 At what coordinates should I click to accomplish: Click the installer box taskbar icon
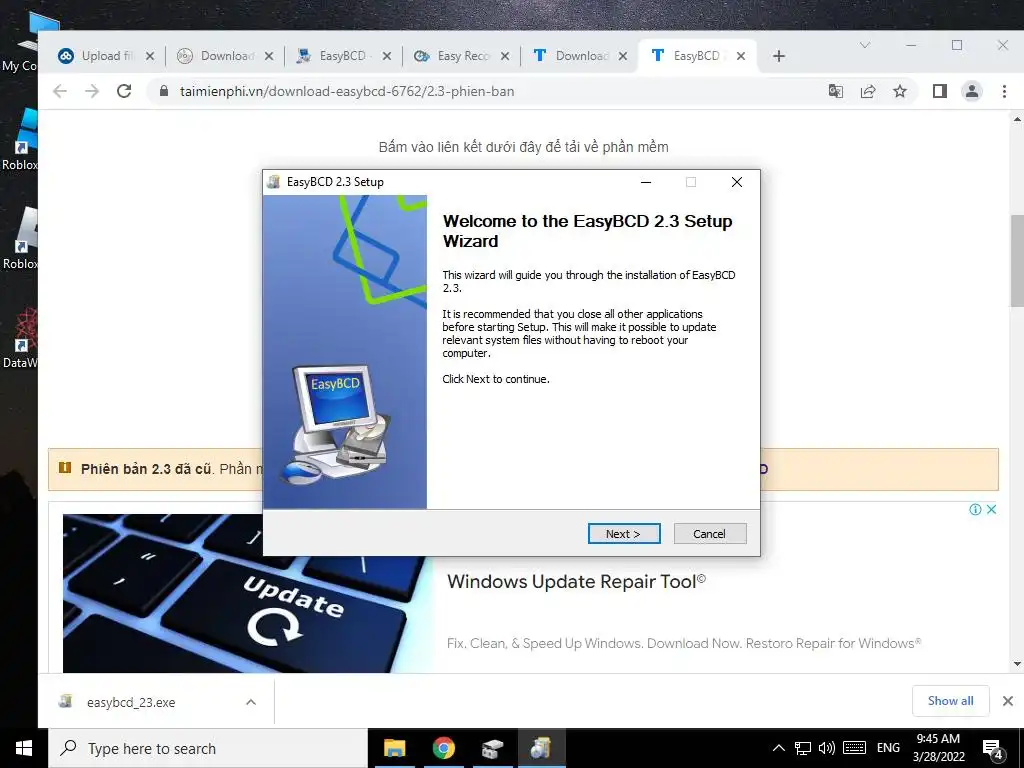click(x=492, y=748)
